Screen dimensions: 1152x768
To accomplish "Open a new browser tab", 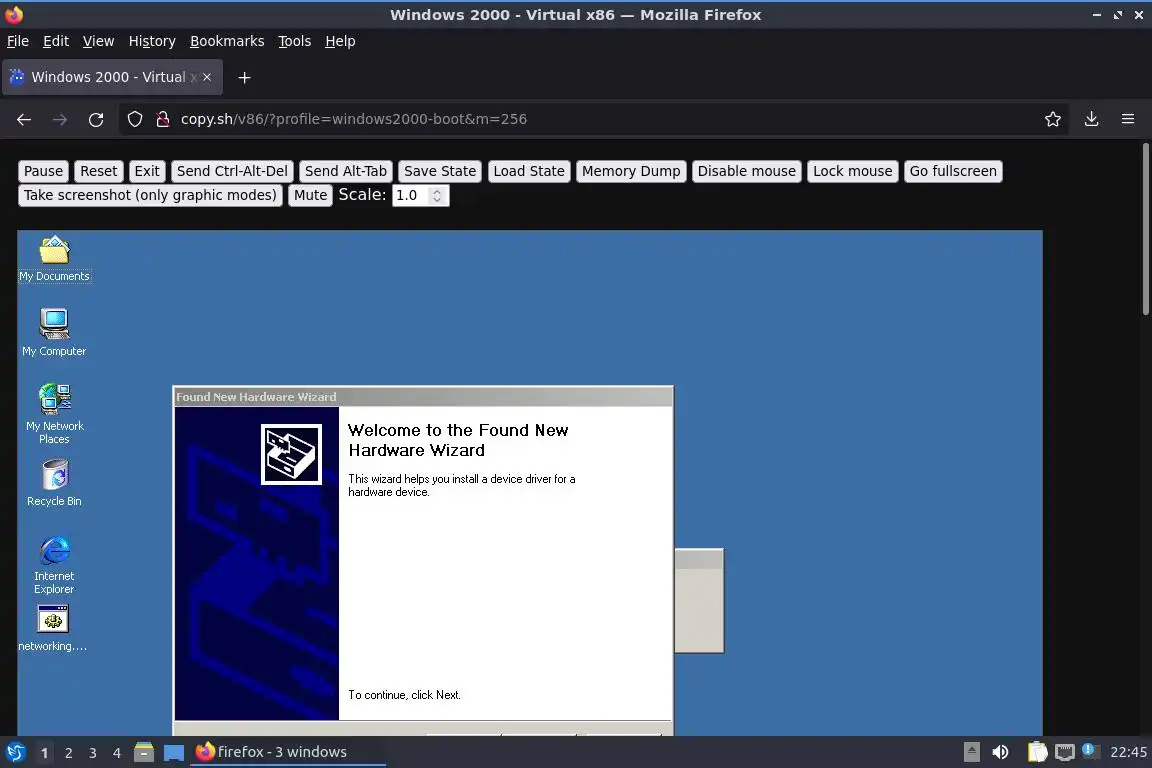I will click(x=245, y=77).
